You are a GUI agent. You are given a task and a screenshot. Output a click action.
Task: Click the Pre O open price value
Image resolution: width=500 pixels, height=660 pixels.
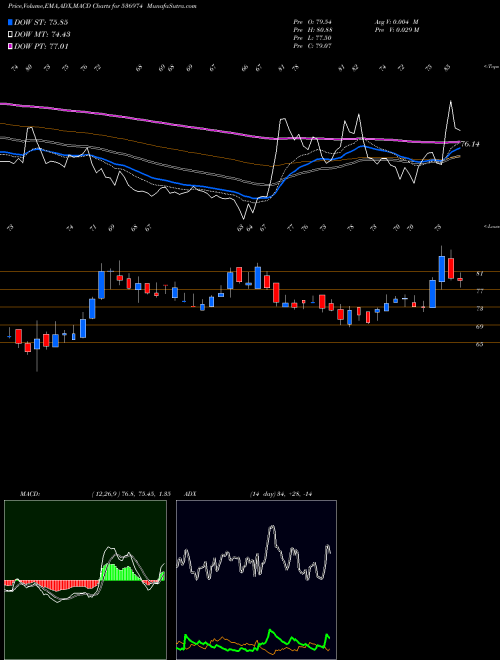pyautogui.click(x=312, y=22)
